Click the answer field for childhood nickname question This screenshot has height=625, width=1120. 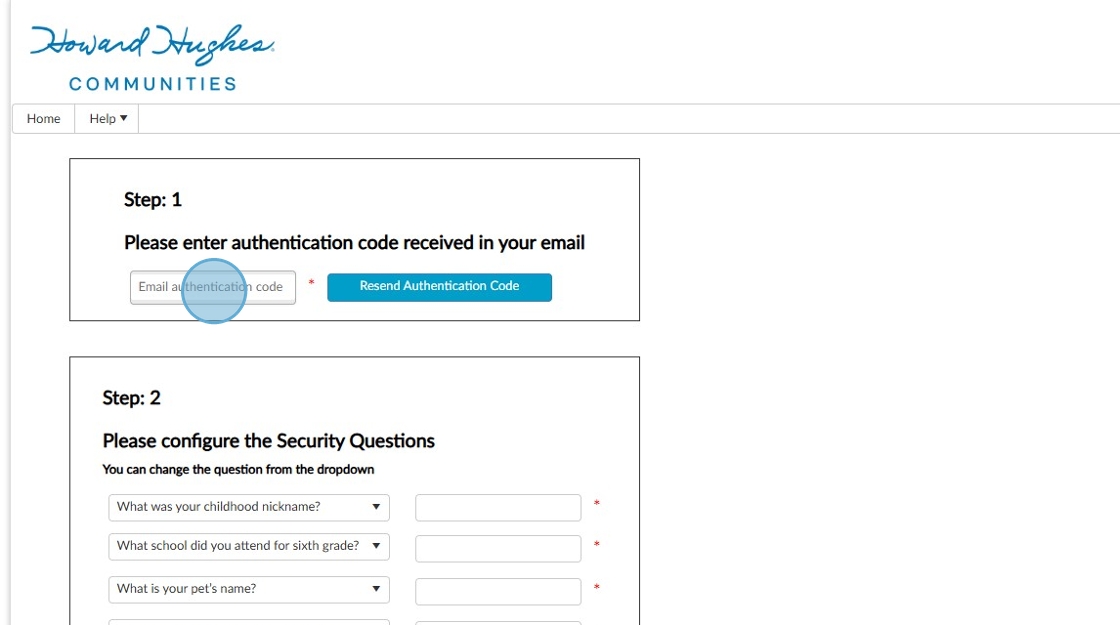(x=497, y=507)
